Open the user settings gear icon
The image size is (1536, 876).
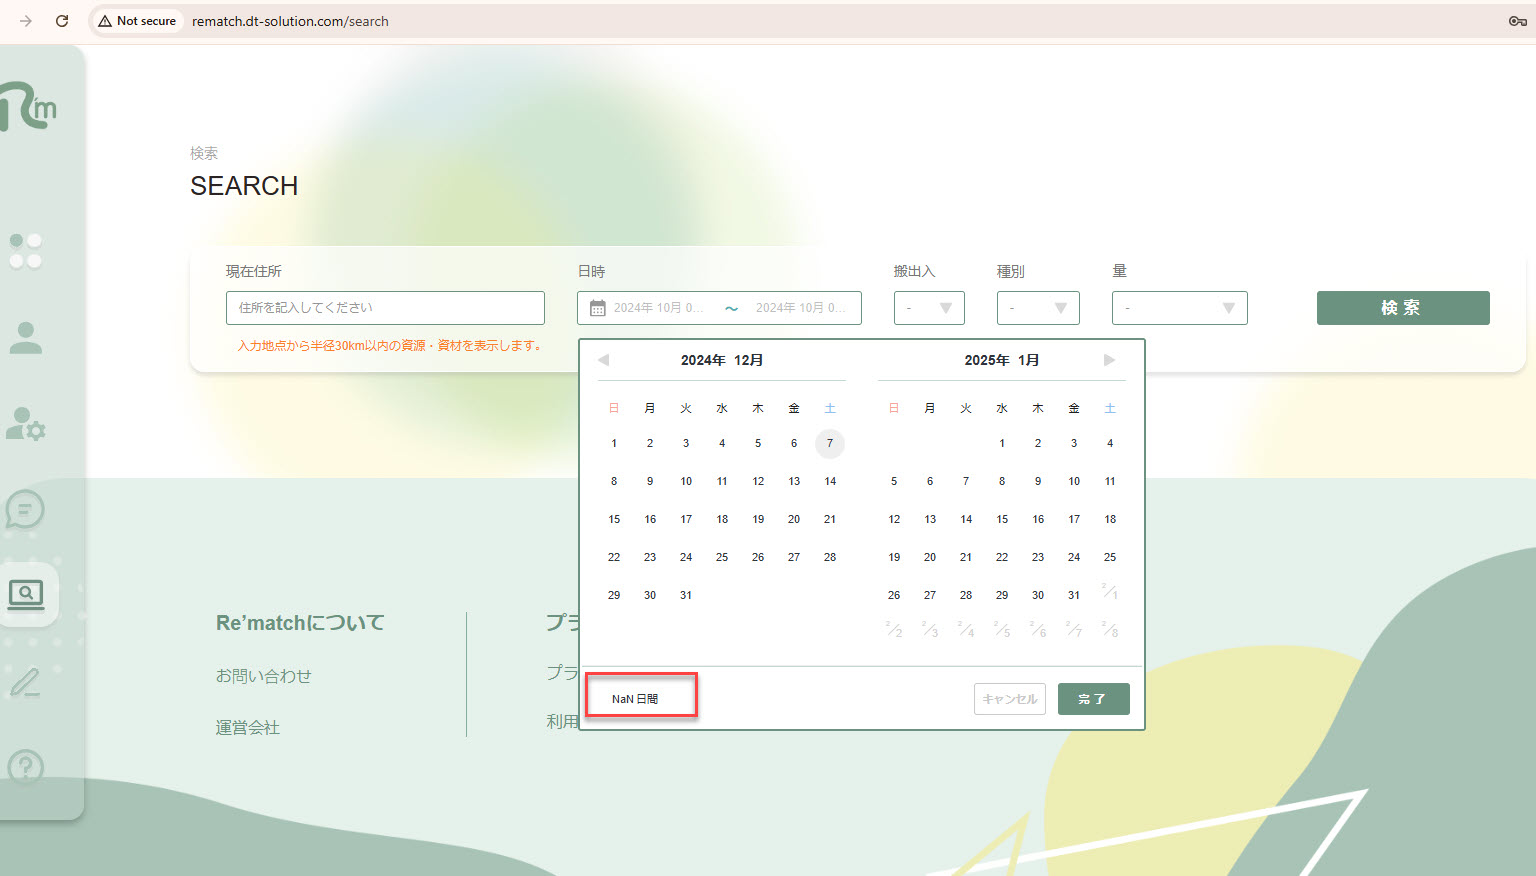26,424
